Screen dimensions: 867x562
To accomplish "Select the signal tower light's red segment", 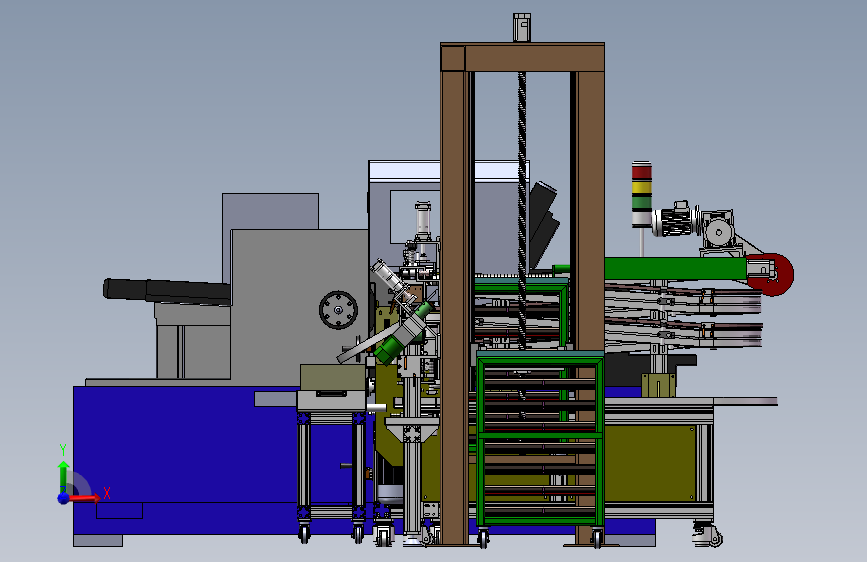I will point(642,172).
